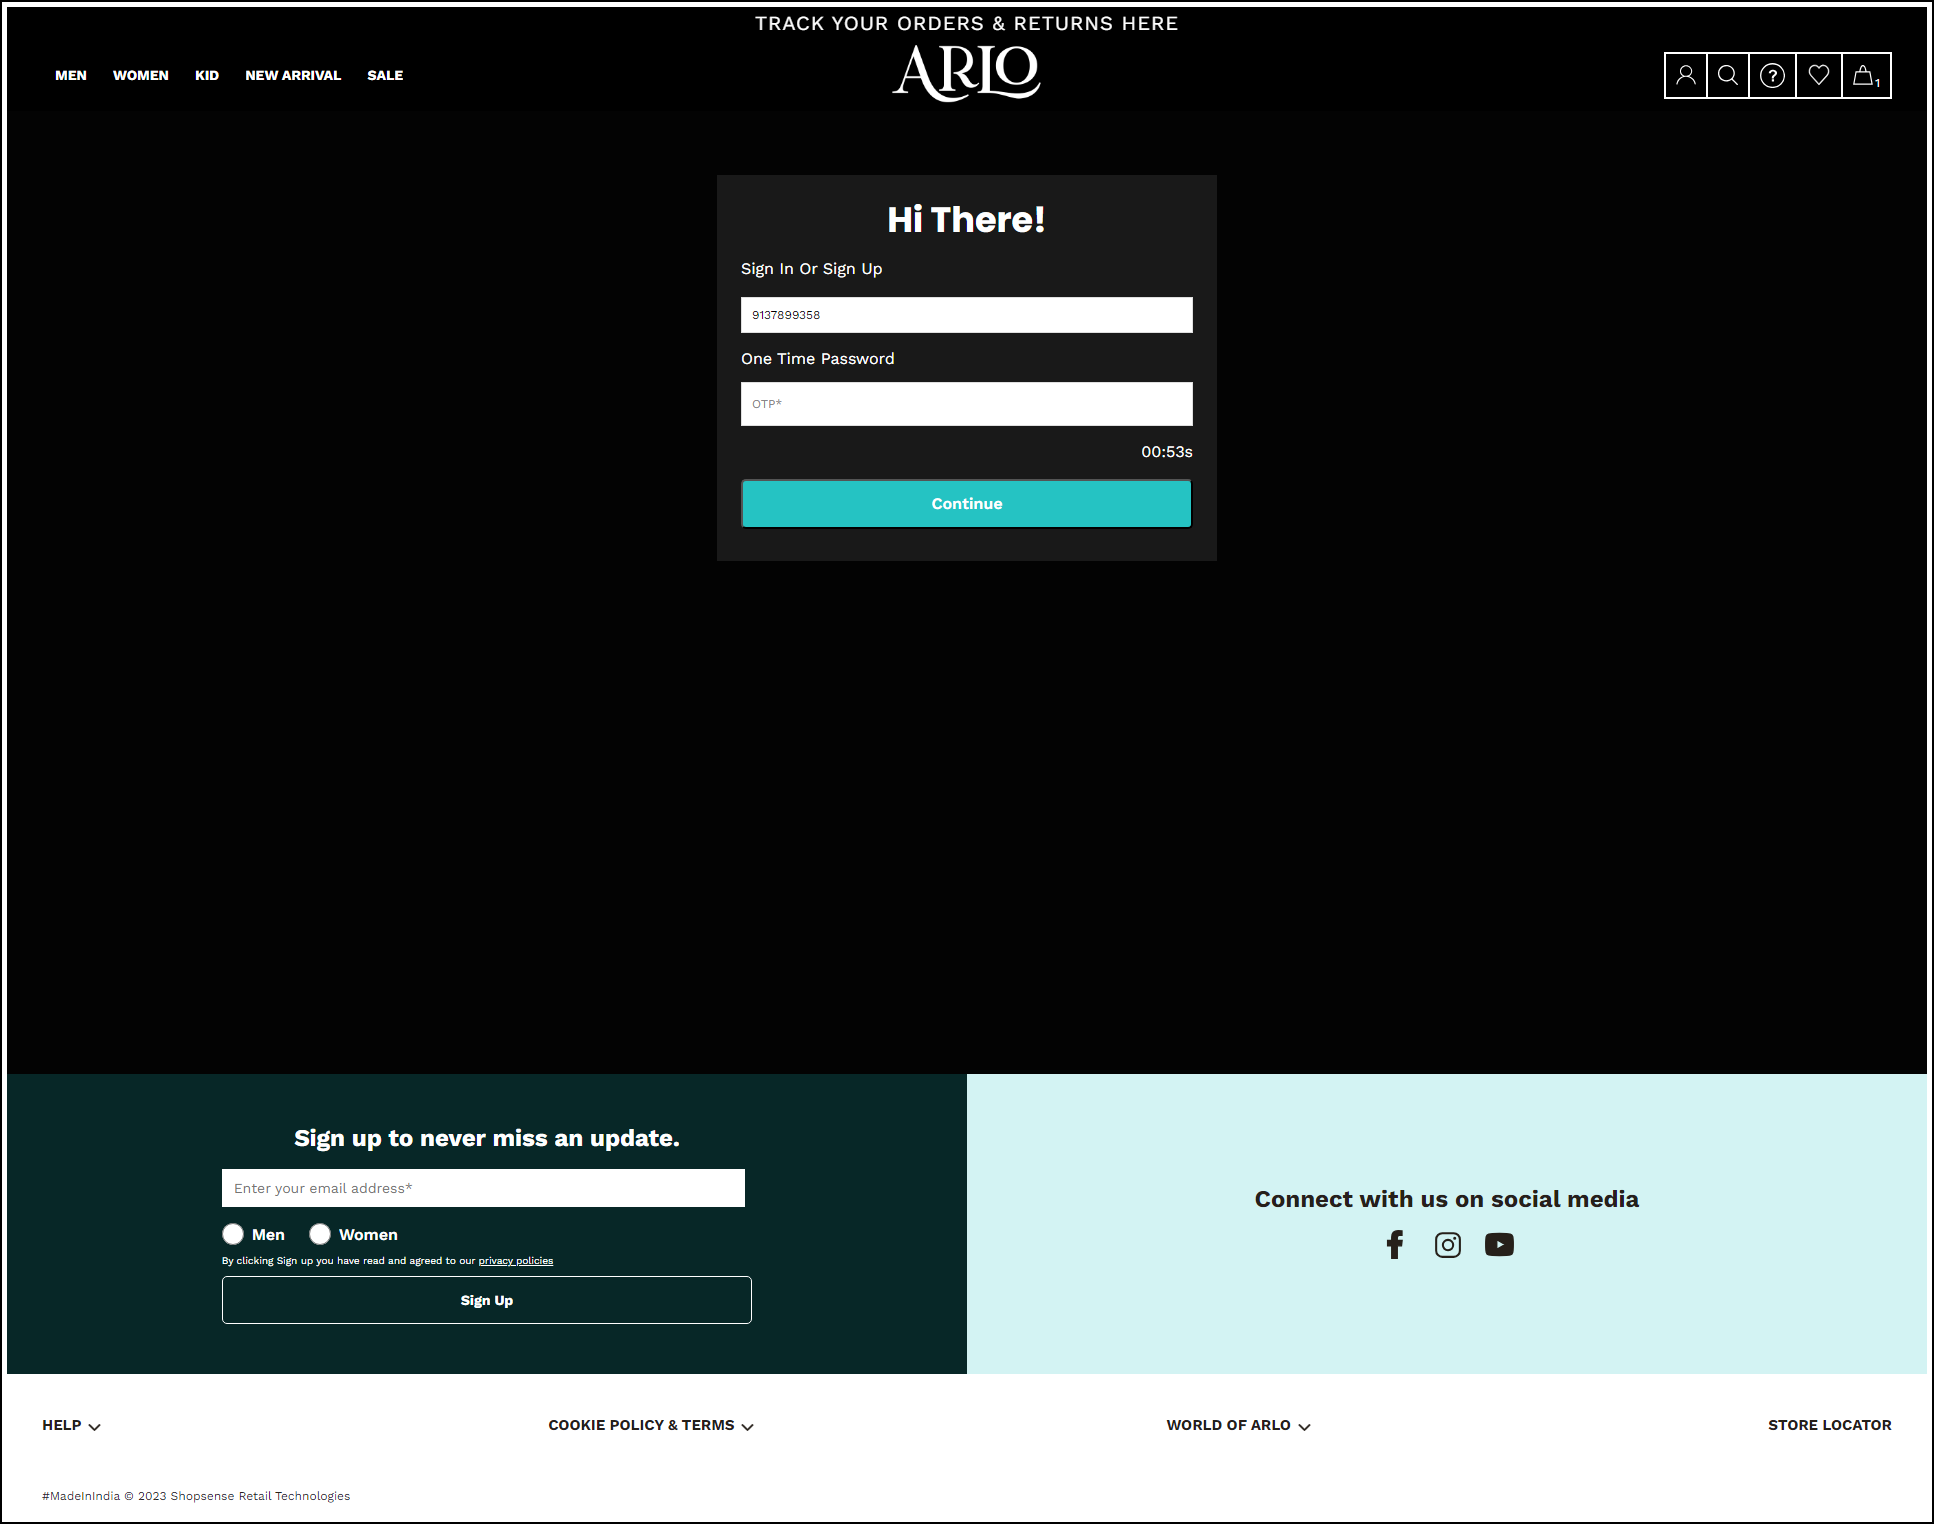Image resolution: width=1934 pixels, height=1524 pixels.
Task: Click the Continue button
Action: coord(966,503)
